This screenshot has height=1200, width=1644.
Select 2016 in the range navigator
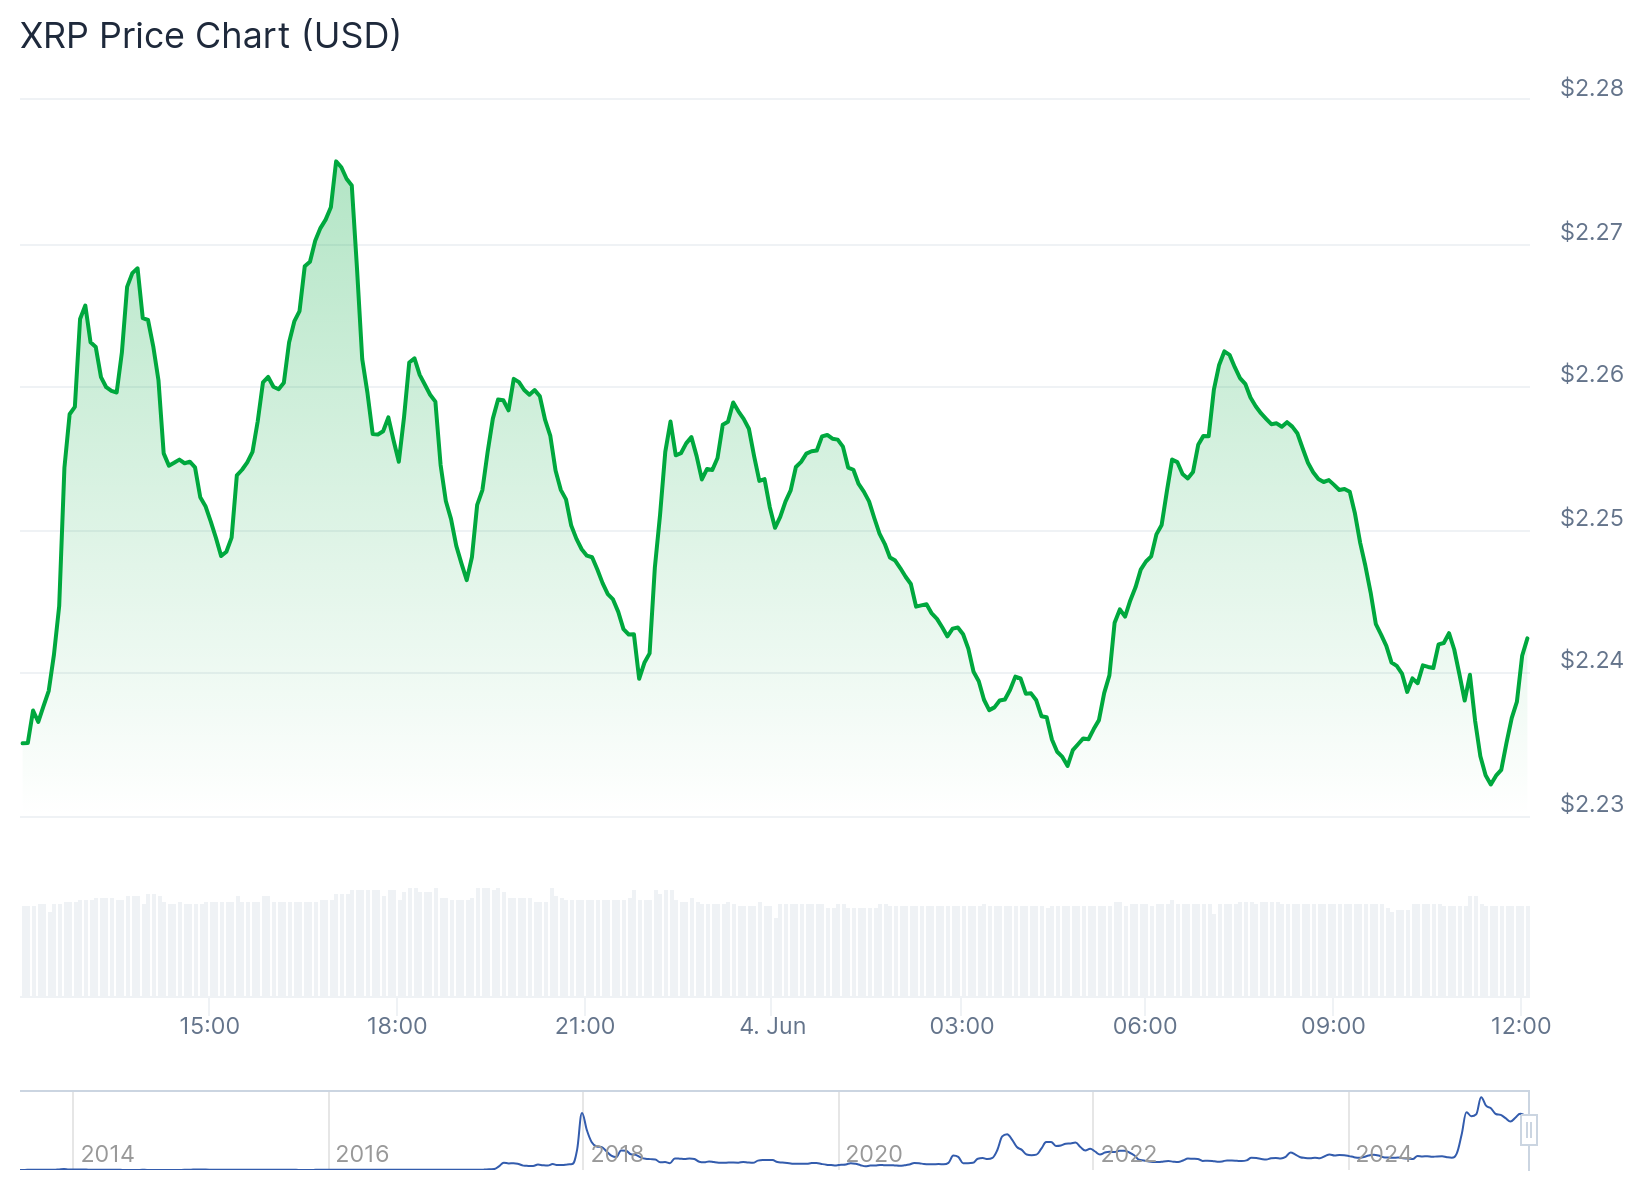point(362,1154)
